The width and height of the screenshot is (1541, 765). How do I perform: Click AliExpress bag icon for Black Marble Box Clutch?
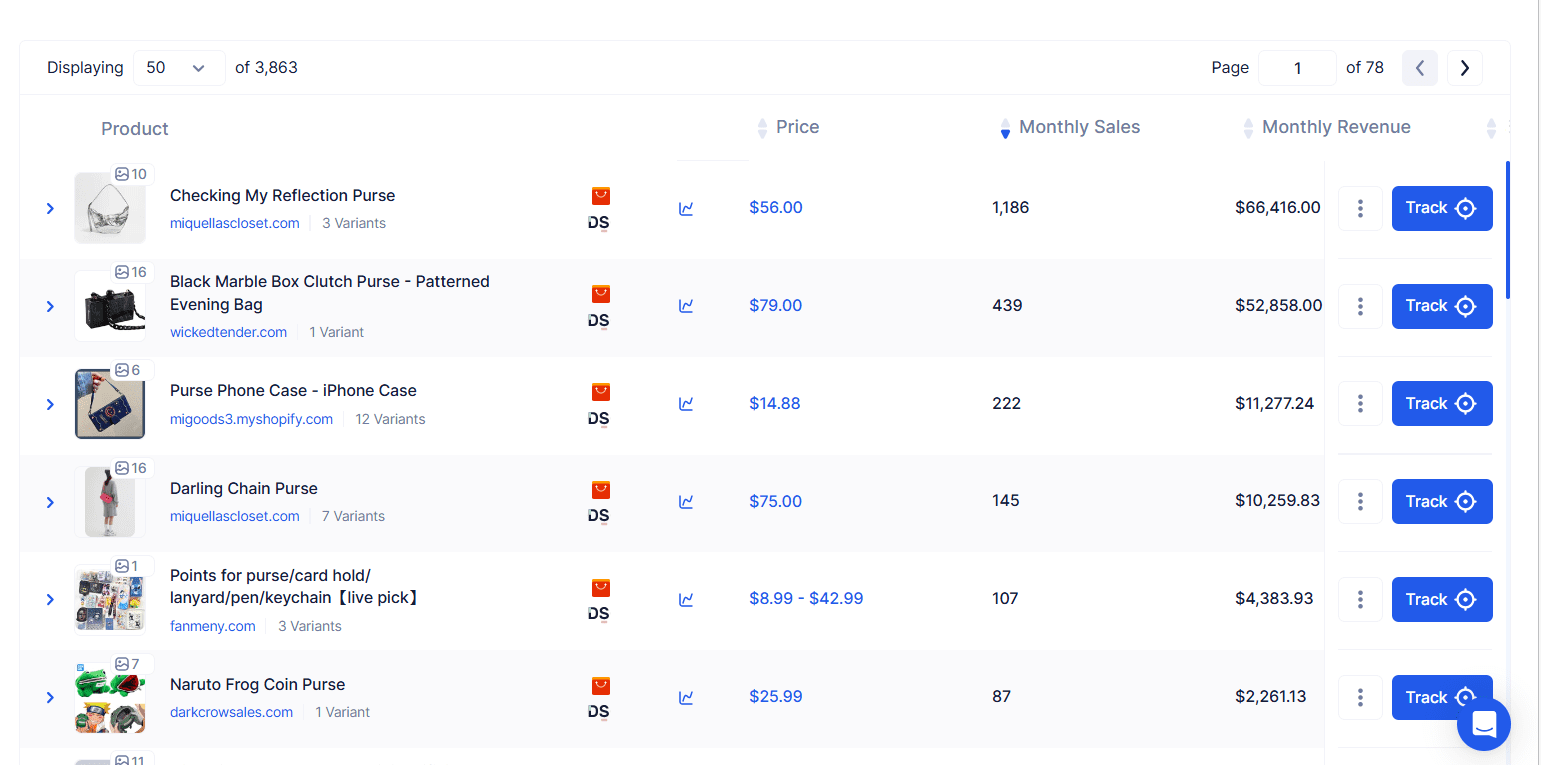(600, 294)
